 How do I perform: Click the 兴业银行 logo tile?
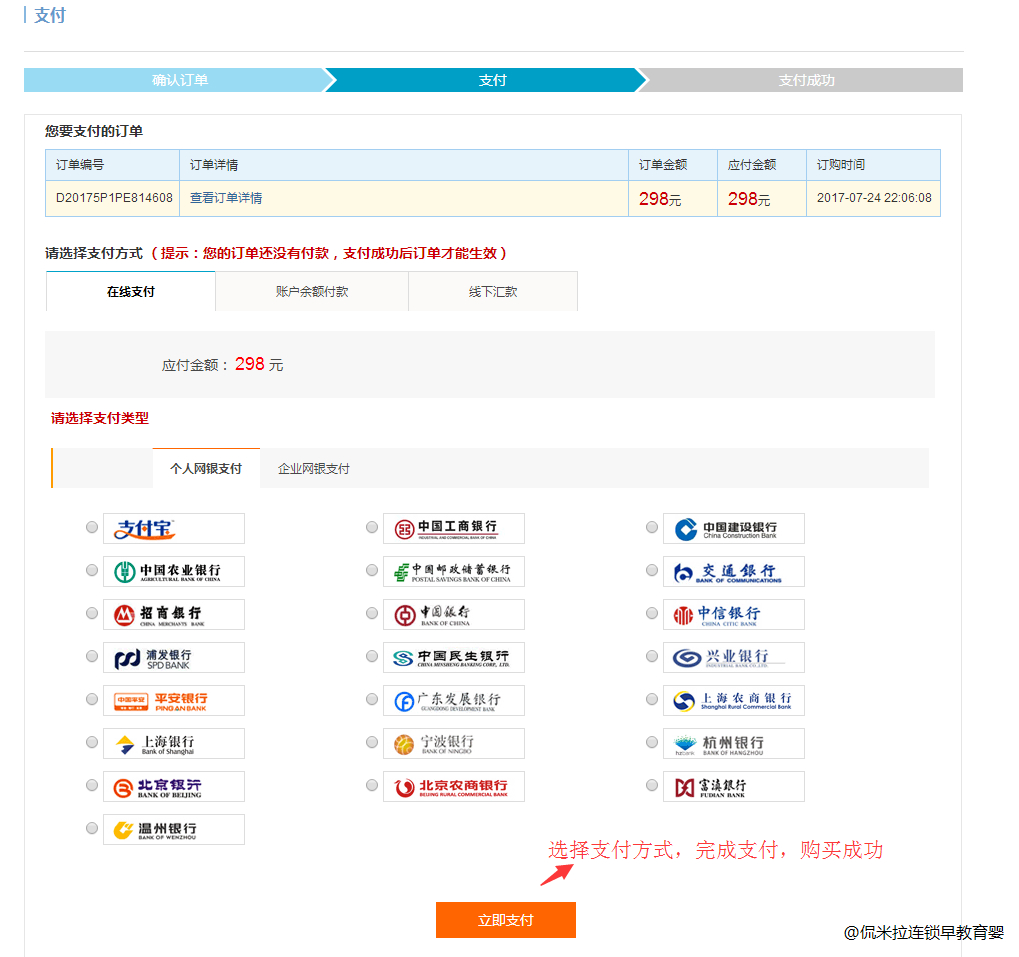[x=734, y=657]
